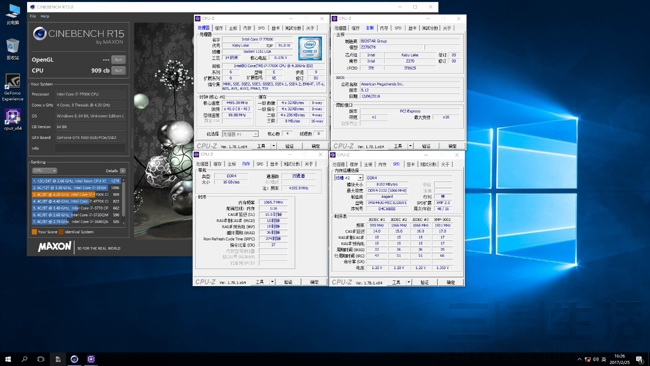
Task: Switch to 处理器 tab in CPU-Z memory window
Action: click(202, 164)
